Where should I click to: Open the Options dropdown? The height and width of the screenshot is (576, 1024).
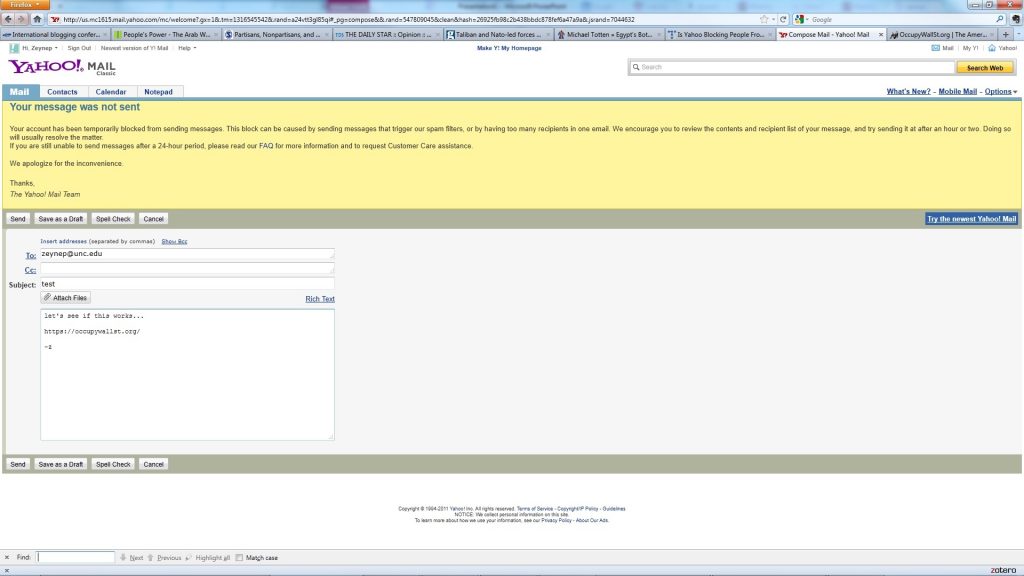click(1000, 91)
